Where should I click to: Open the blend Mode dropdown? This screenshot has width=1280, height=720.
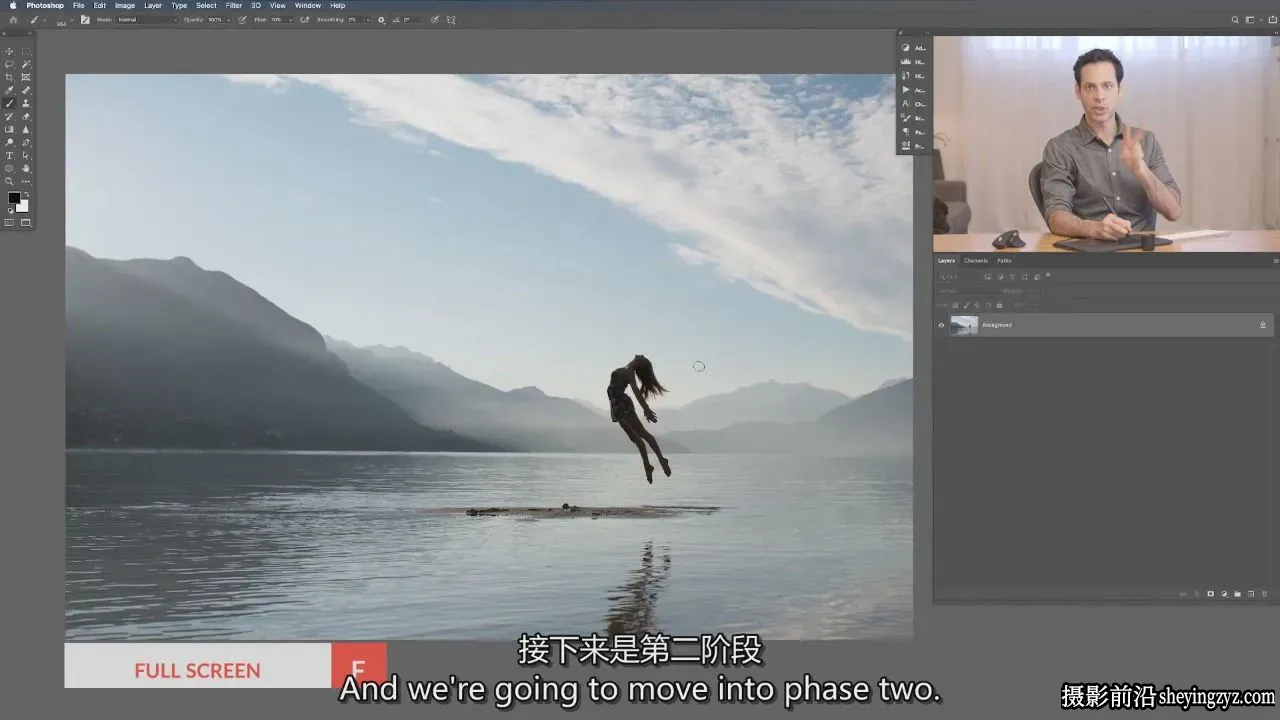tap(148, 20)
